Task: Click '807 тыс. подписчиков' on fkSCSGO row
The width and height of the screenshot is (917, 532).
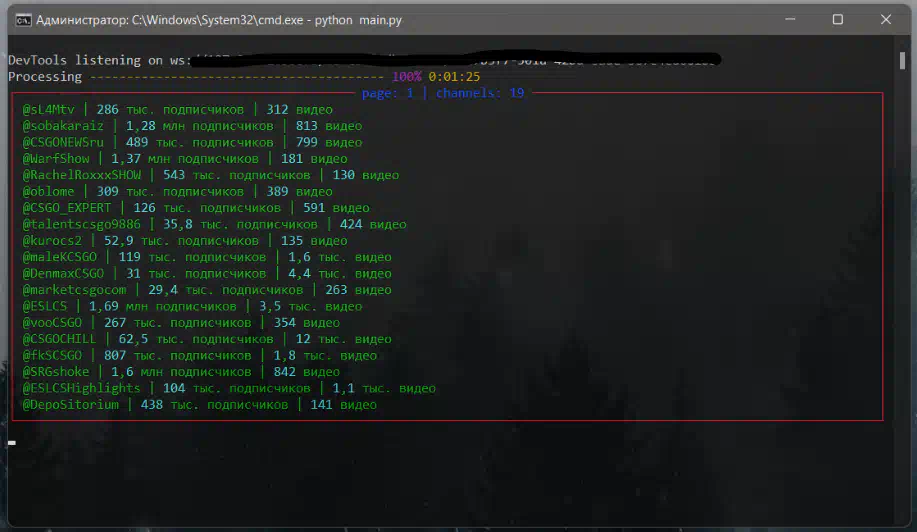Action: click(177, 355)
